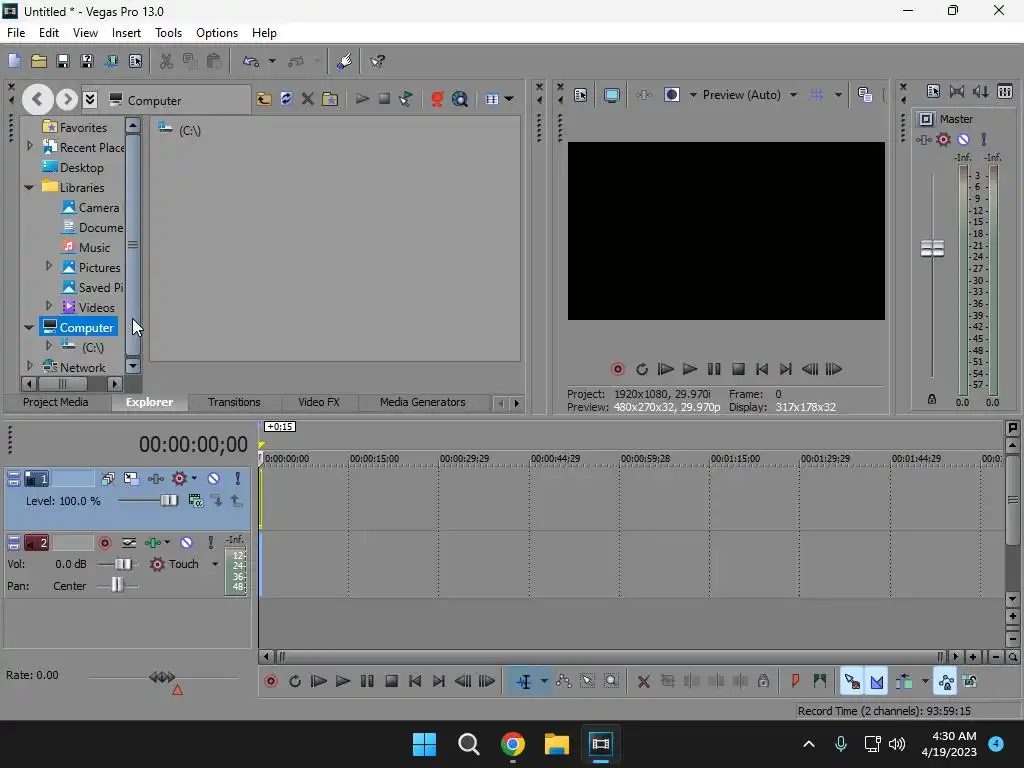Click the Master fader handle
This screenshot has width=1024, height=768.
coord(932,248)
